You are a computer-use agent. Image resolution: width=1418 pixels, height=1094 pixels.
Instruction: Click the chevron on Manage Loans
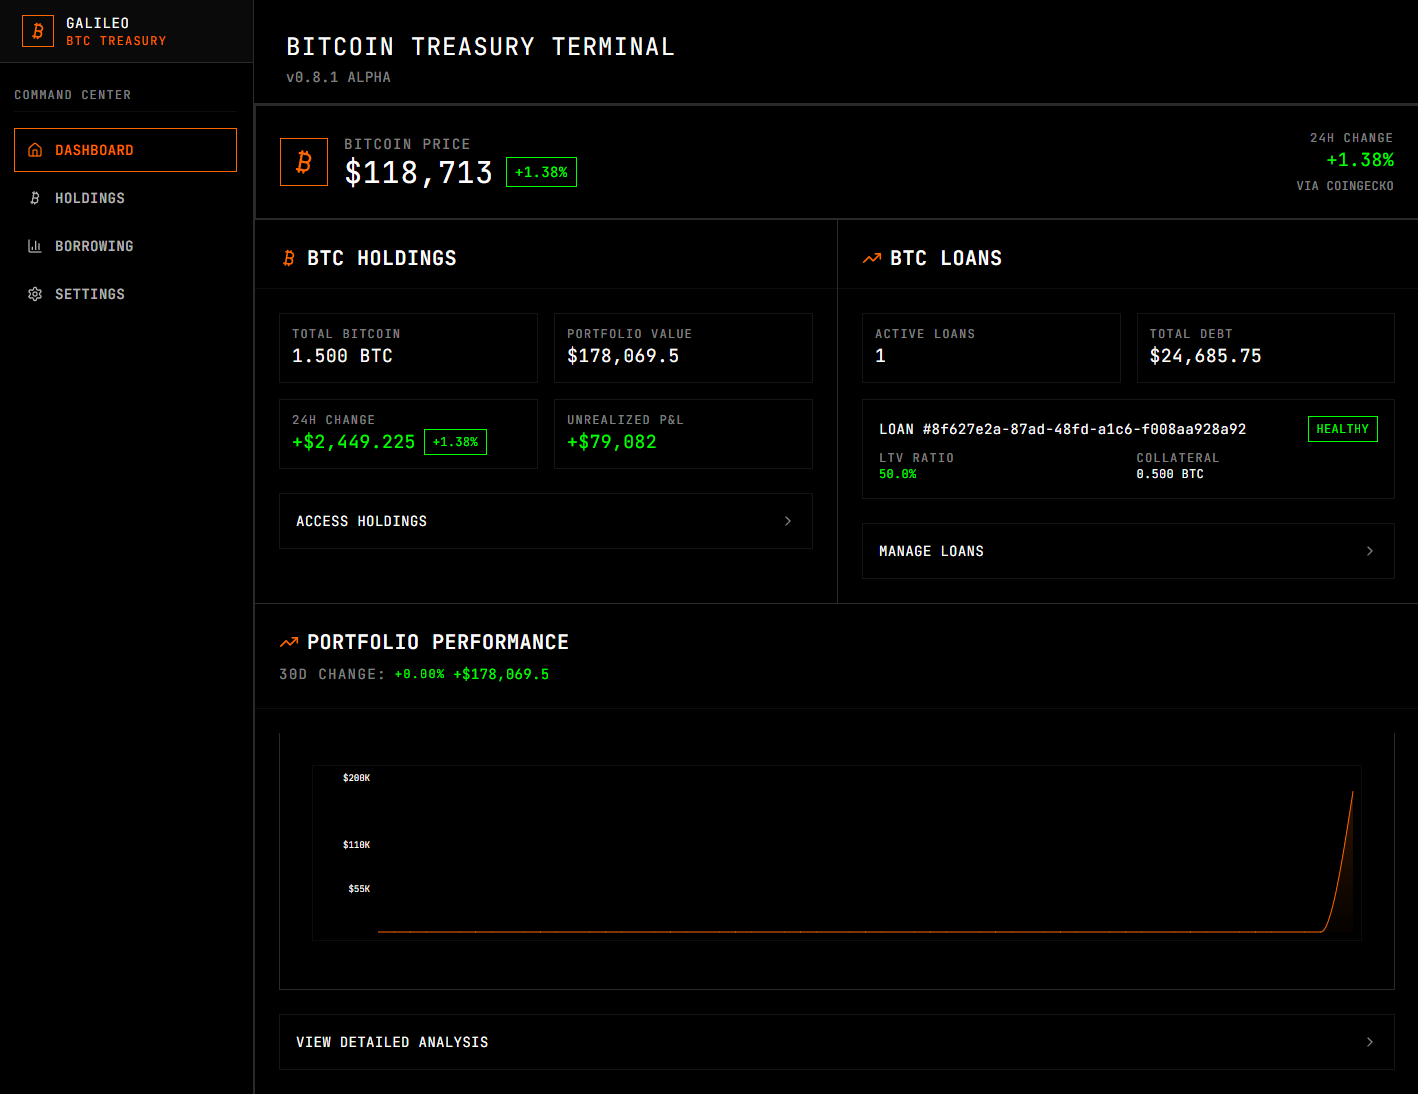[x=1370, y=551]
